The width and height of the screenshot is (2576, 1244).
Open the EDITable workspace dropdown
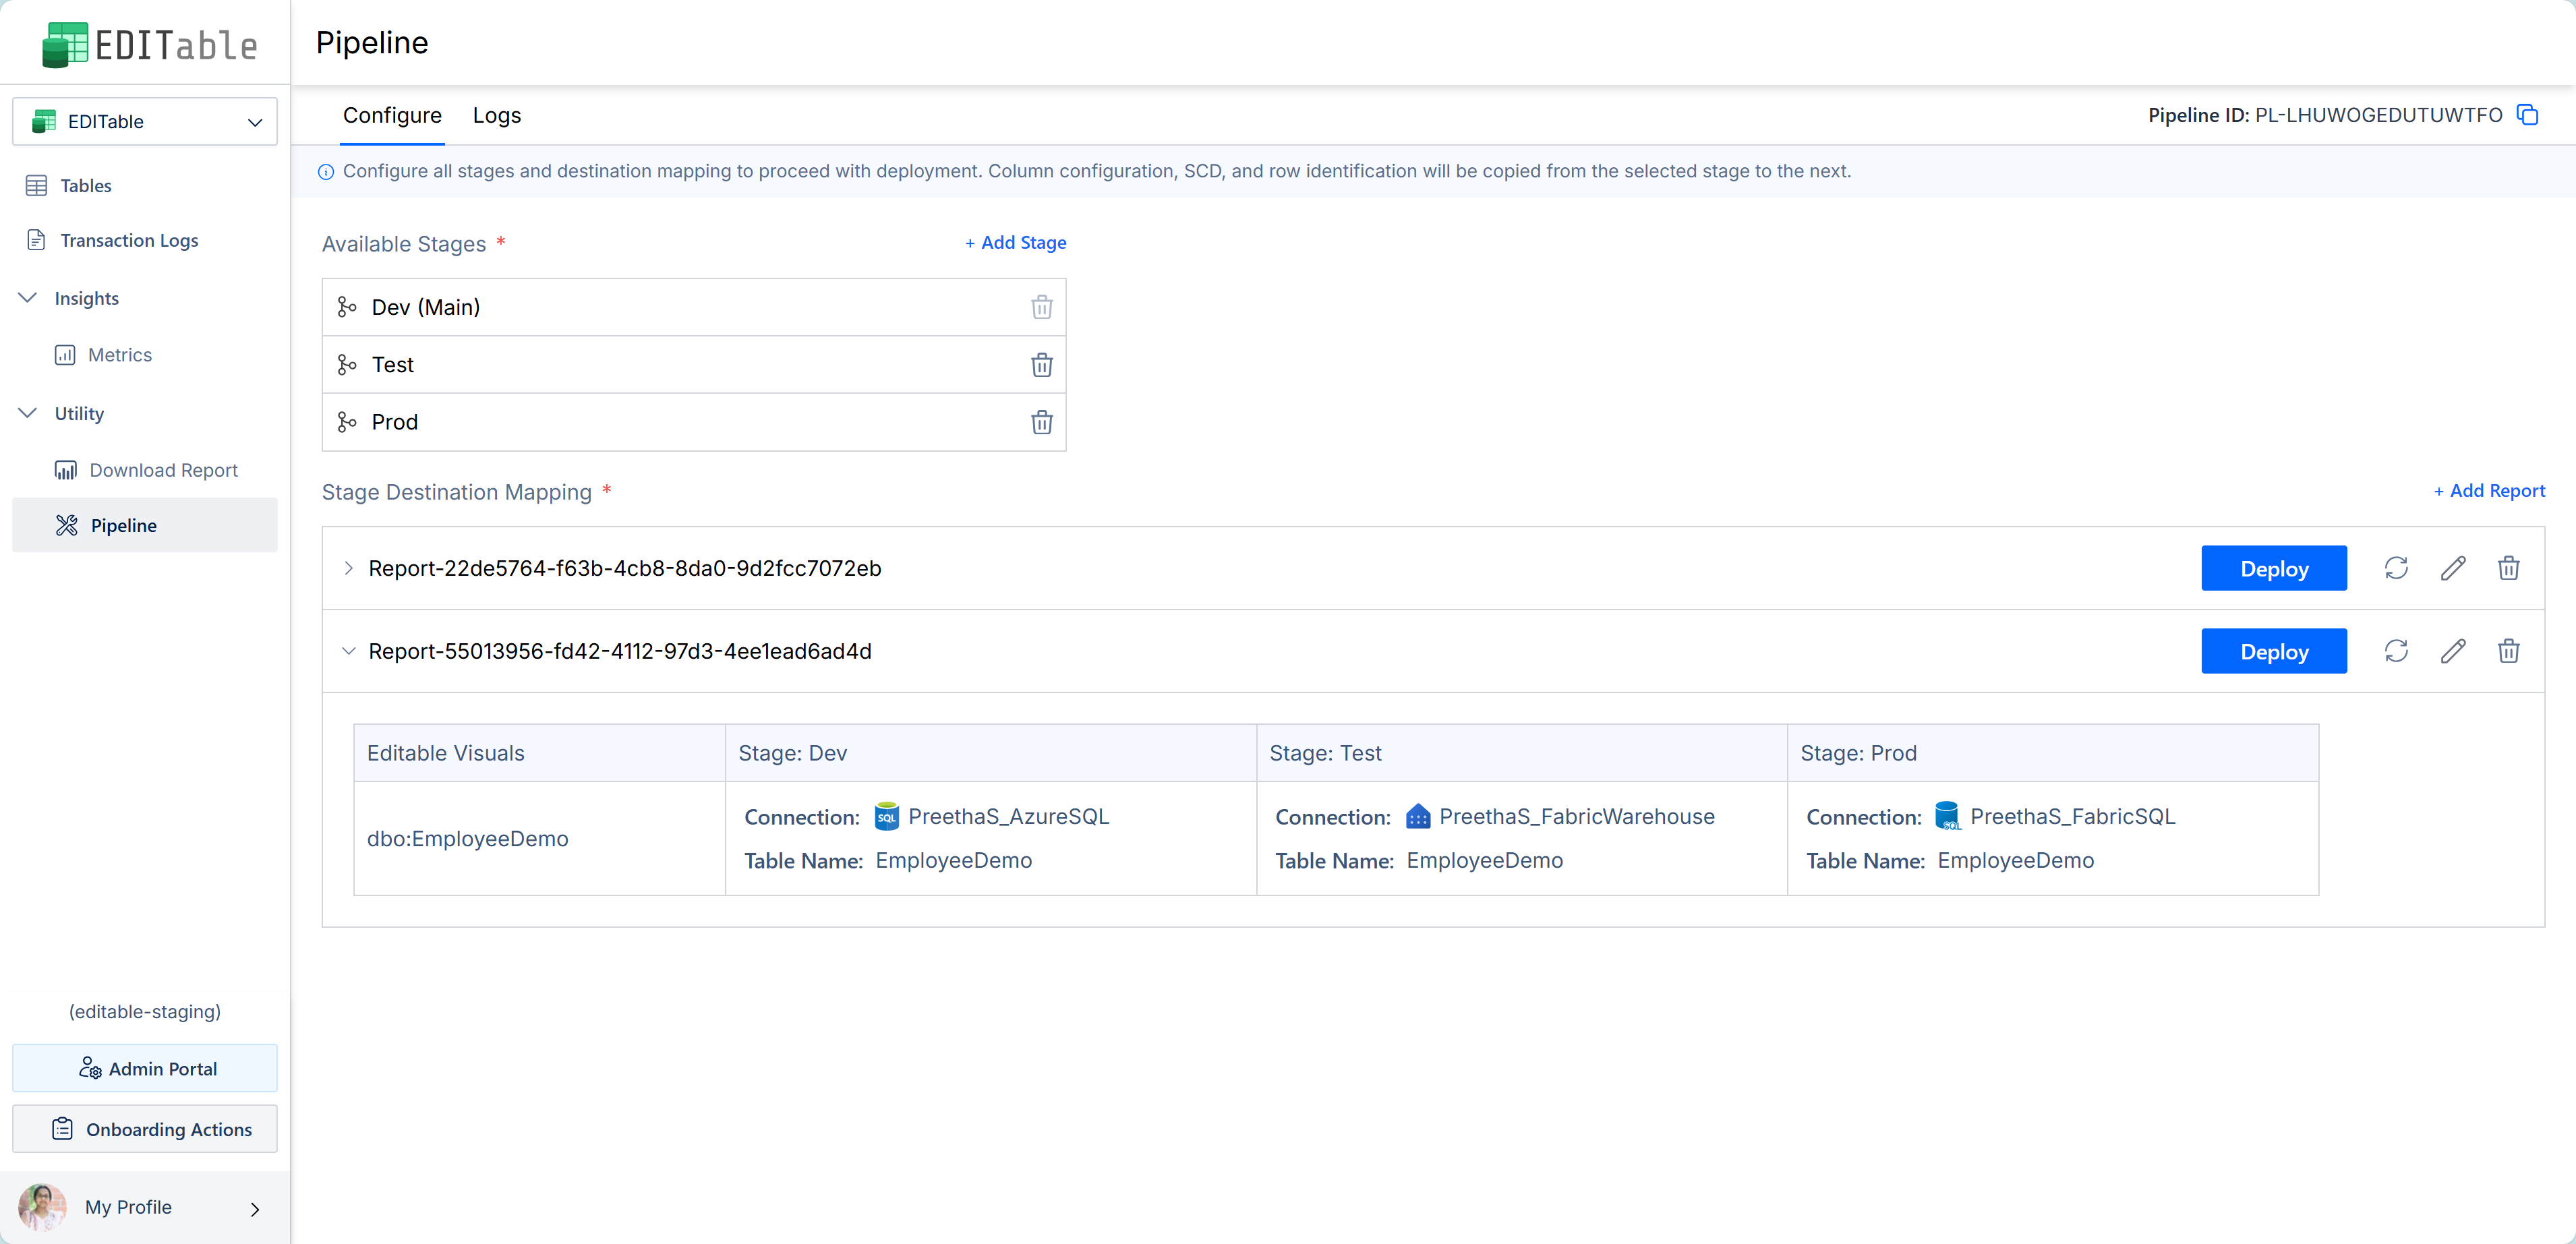145,121
